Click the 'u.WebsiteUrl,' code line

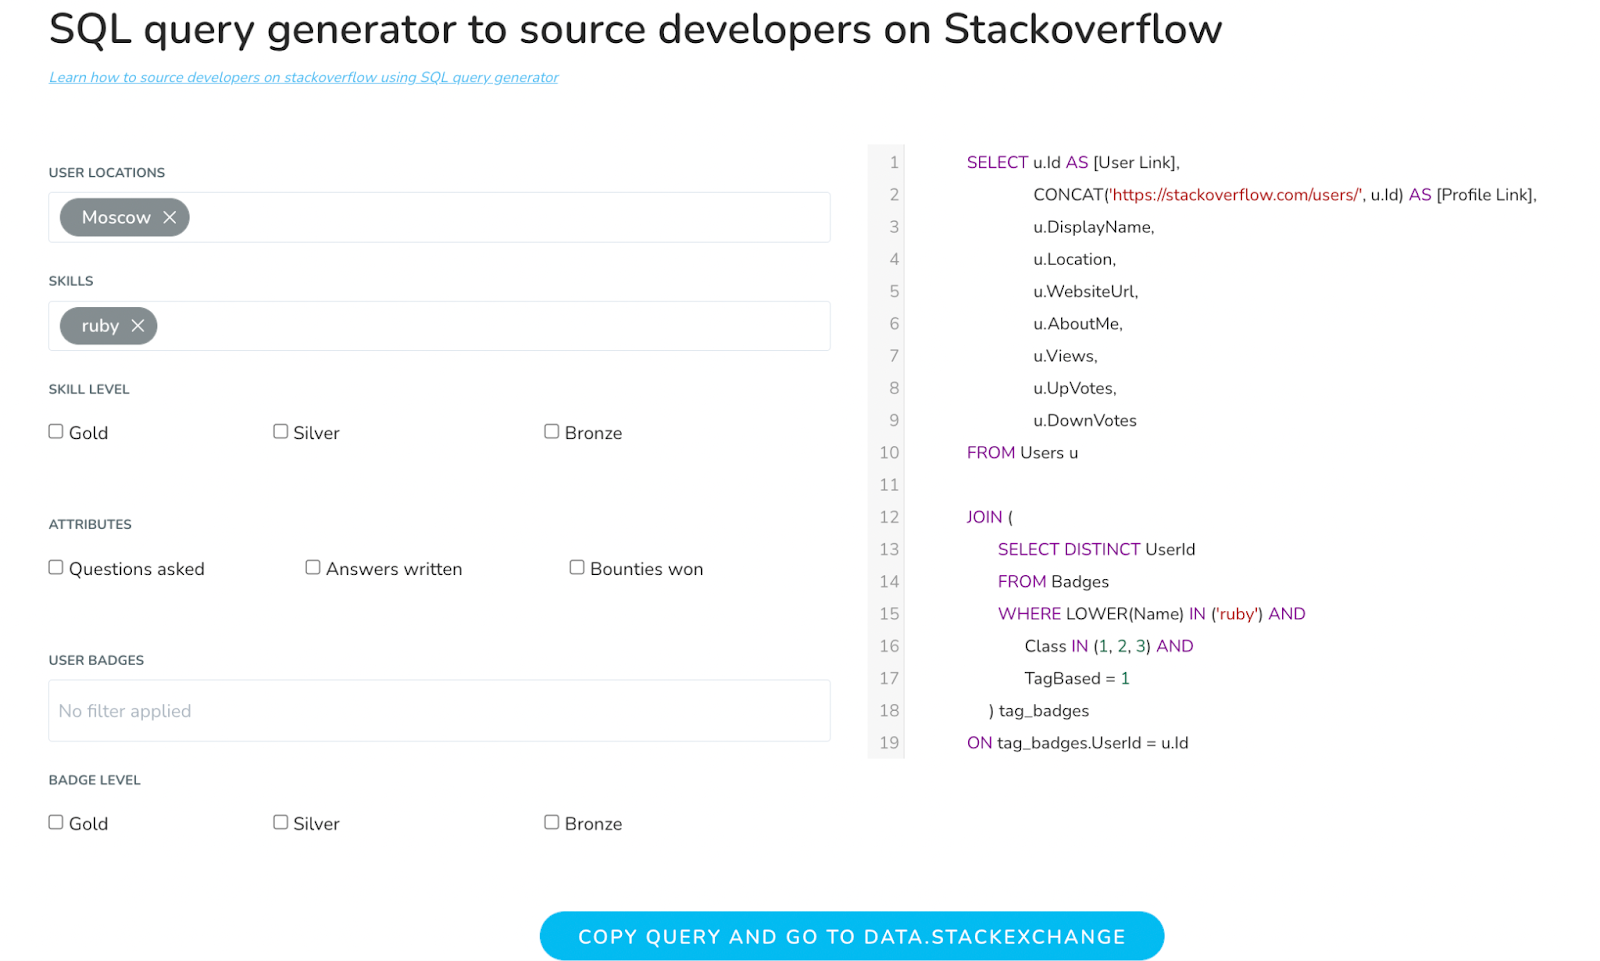(1085, 291)
